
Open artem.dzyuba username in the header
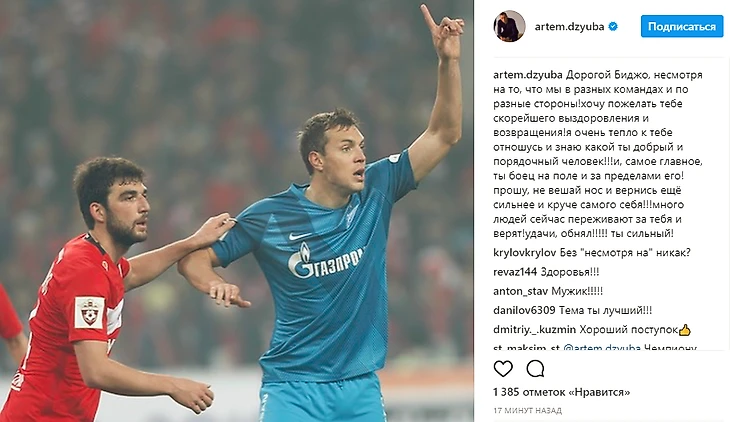point(569,27)
